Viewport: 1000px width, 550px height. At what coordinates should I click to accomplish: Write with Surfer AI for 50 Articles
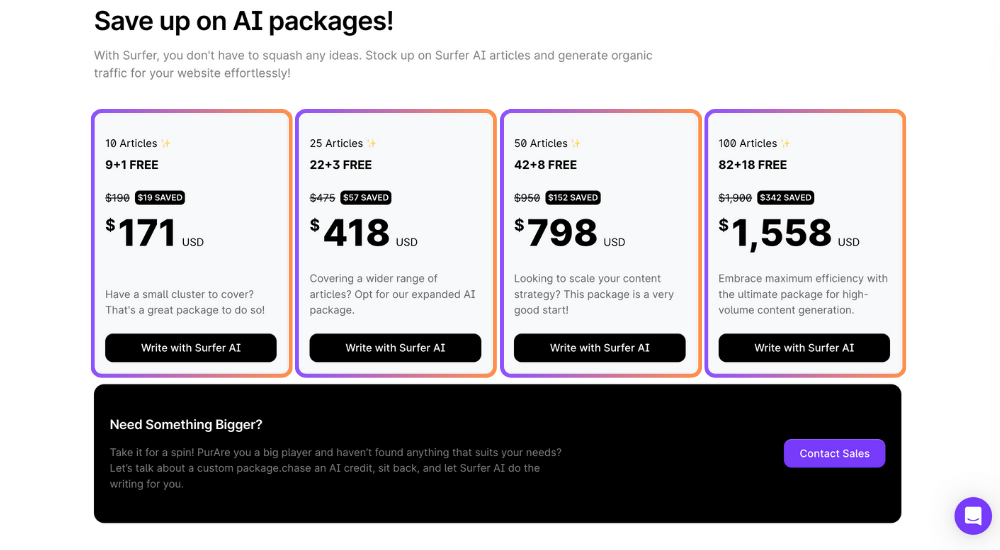pos(599,348)
